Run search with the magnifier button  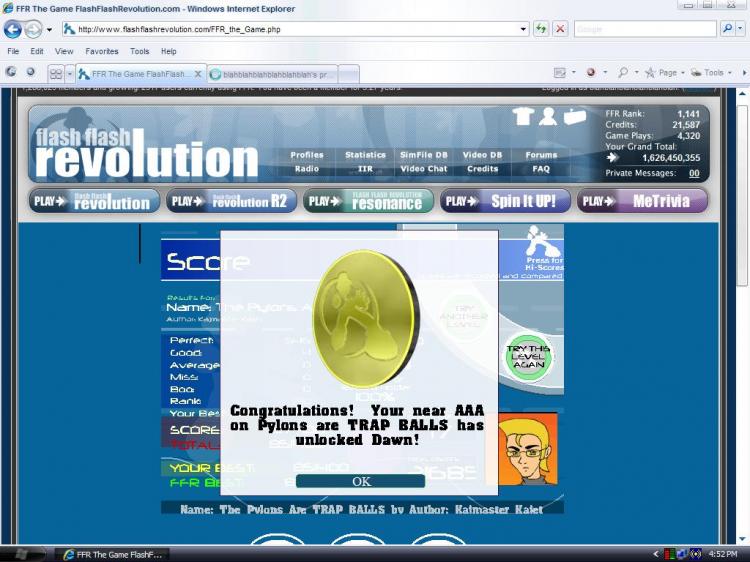coord(727,29)
